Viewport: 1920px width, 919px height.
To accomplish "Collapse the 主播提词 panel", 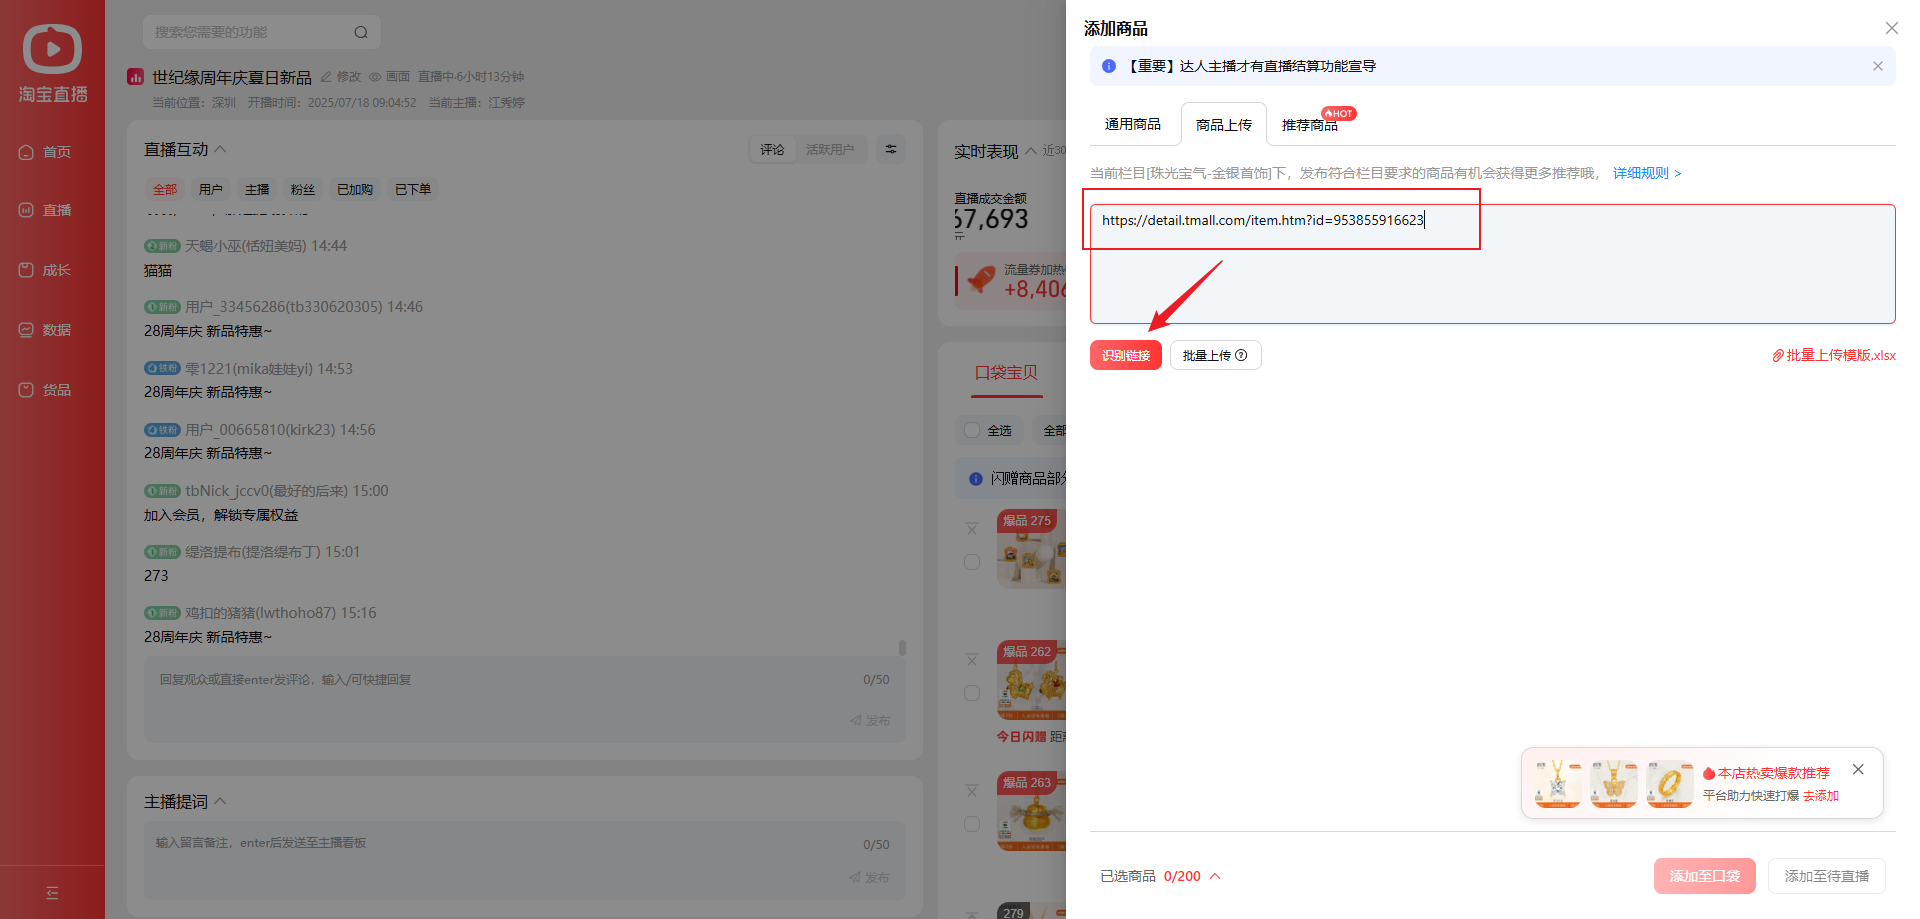I will pyautogui.click(x=221, y=801).
